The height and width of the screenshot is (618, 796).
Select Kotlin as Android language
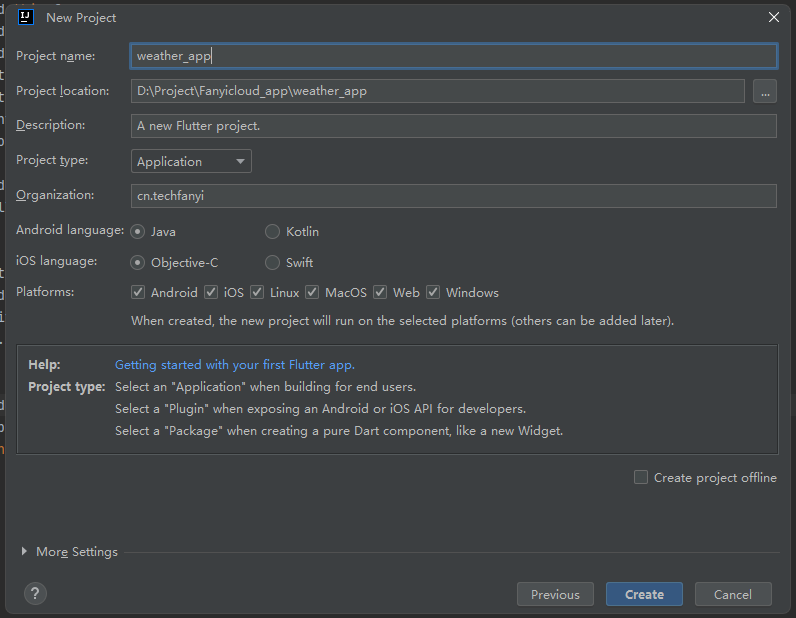click(273, 232)
